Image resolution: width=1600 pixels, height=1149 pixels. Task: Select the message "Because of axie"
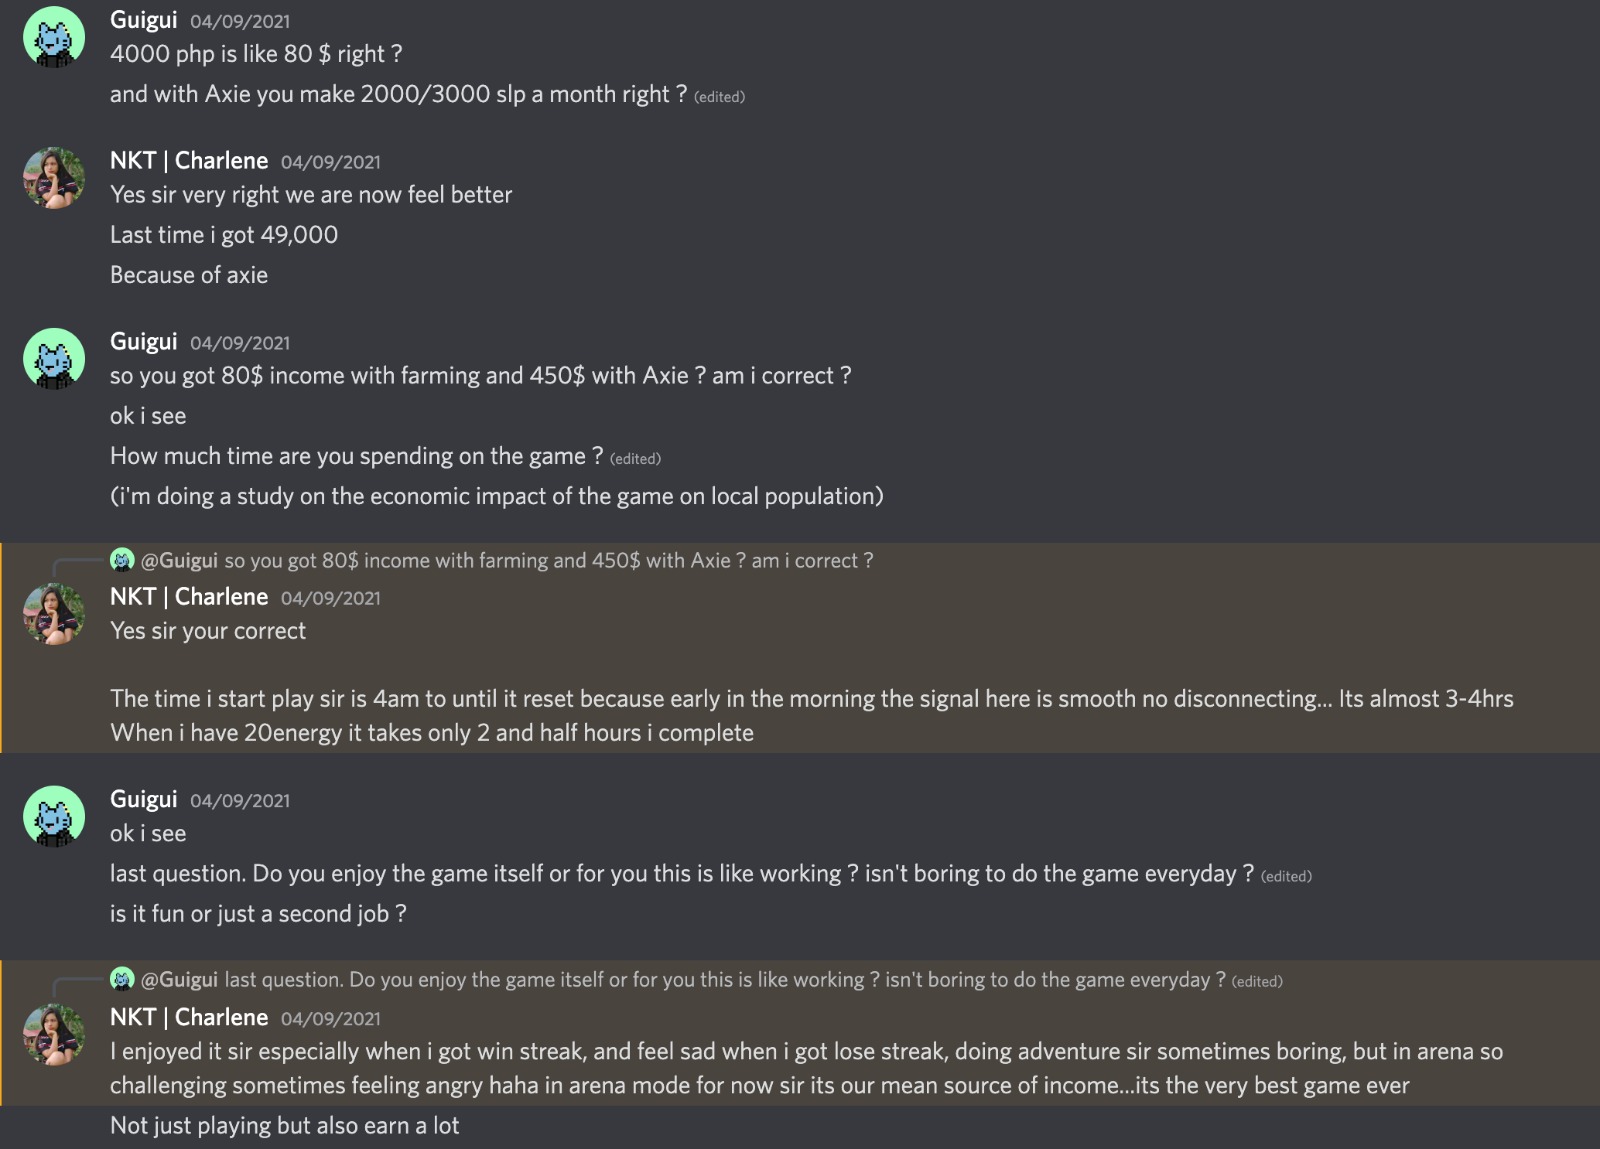coord(189,275)
